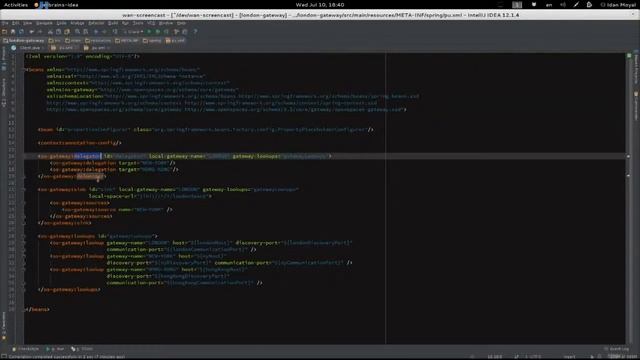Image resolution: width=640 pixels, height=360 pixels.
Task: Open the Code menu
Action: pyautogui.click(x=61, y=23)
